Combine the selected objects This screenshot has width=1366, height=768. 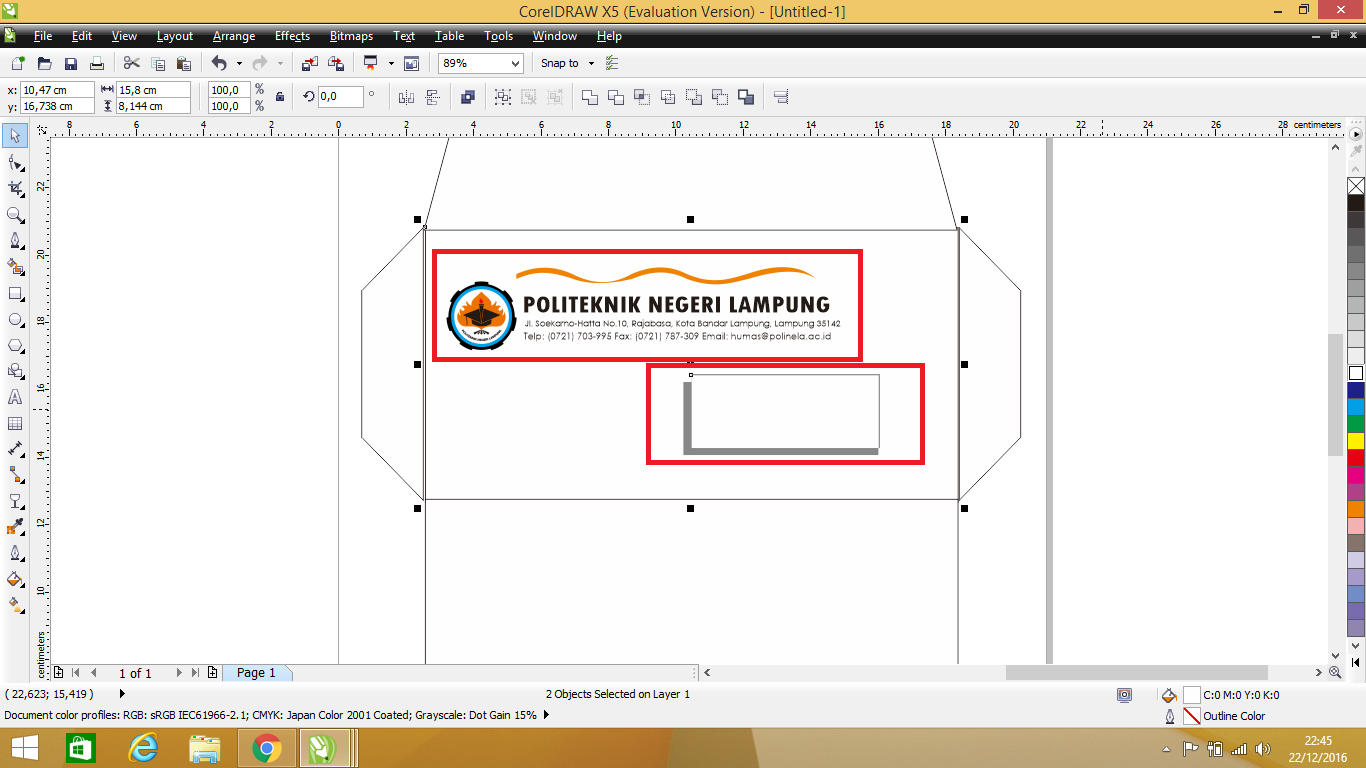pyautogui.click(x=467, y=97)
